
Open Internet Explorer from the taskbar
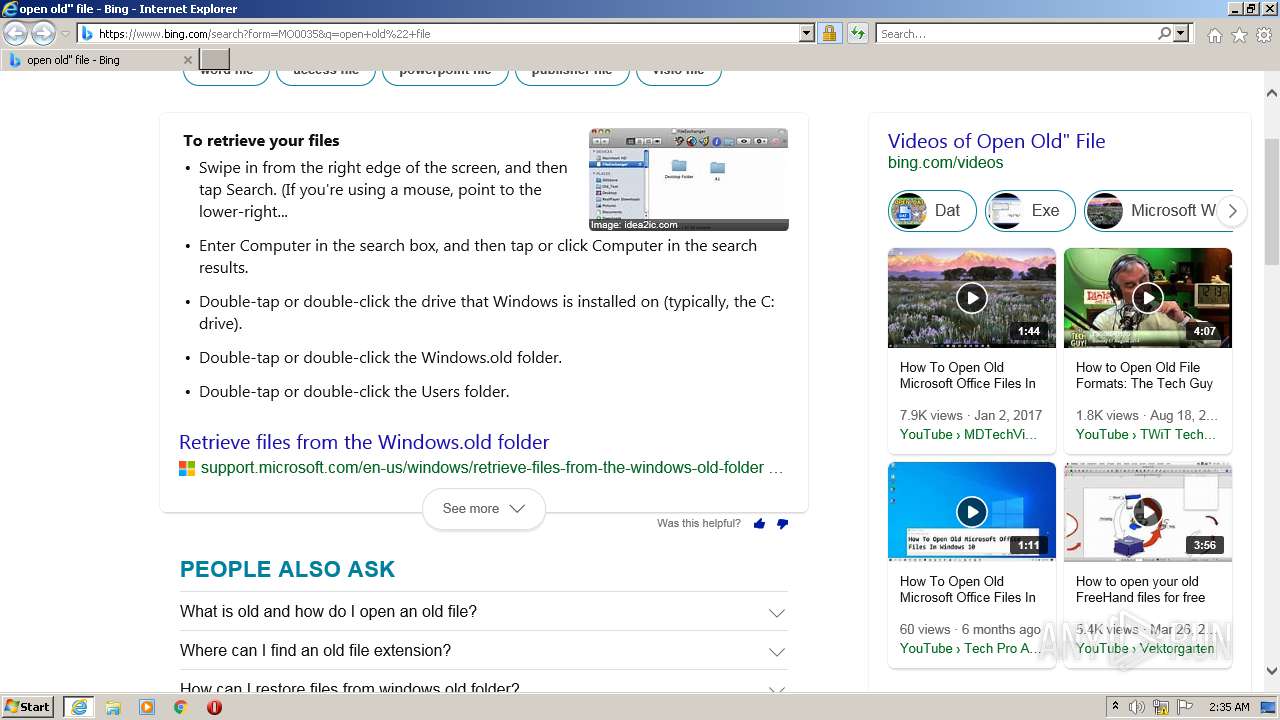tap(79, 707)
